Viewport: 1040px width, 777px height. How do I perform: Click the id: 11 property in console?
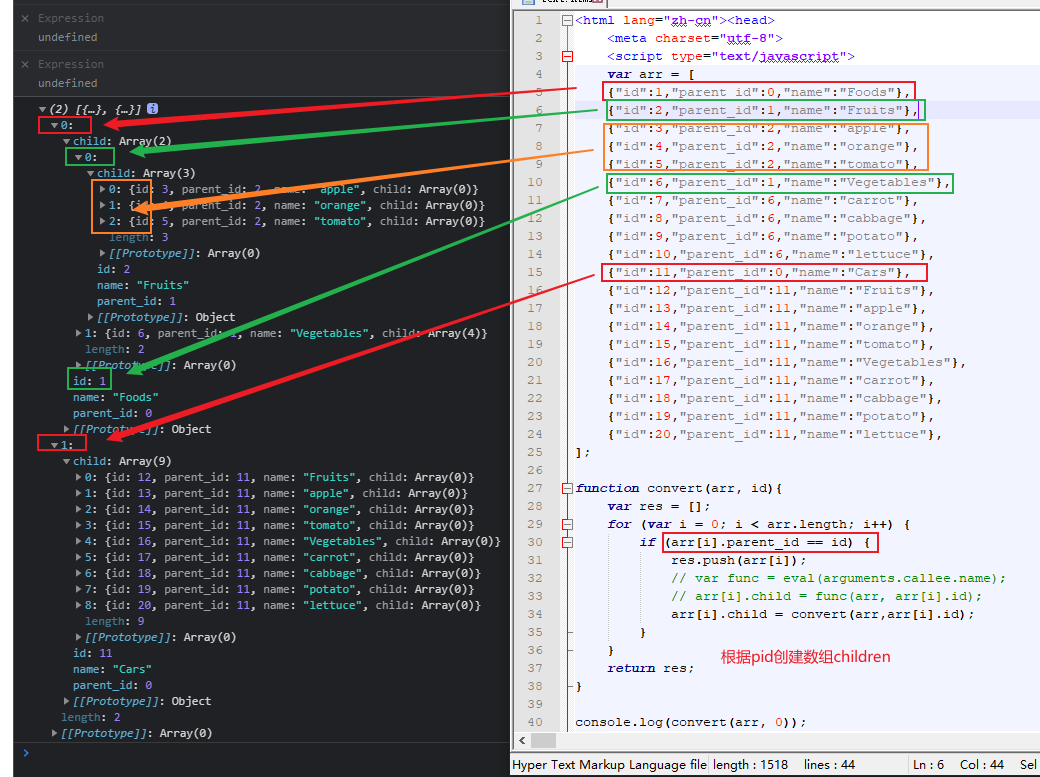pos(92,654)
